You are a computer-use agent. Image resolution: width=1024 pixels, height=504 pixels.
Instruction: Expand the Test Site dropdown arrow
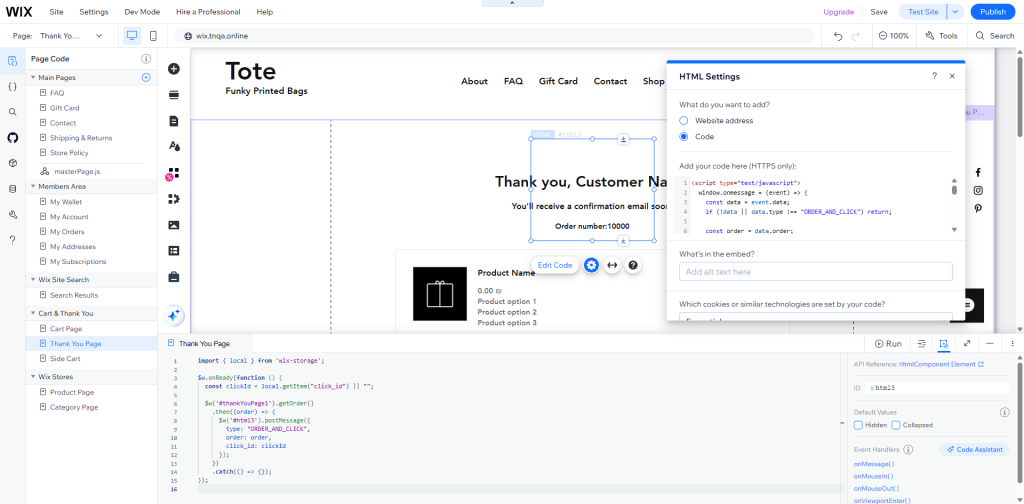point(957,12)
